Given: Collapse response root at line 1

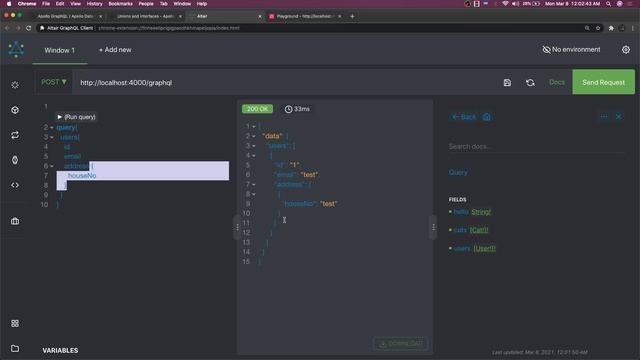Looking at the screenshot, I should coord(253,127).
